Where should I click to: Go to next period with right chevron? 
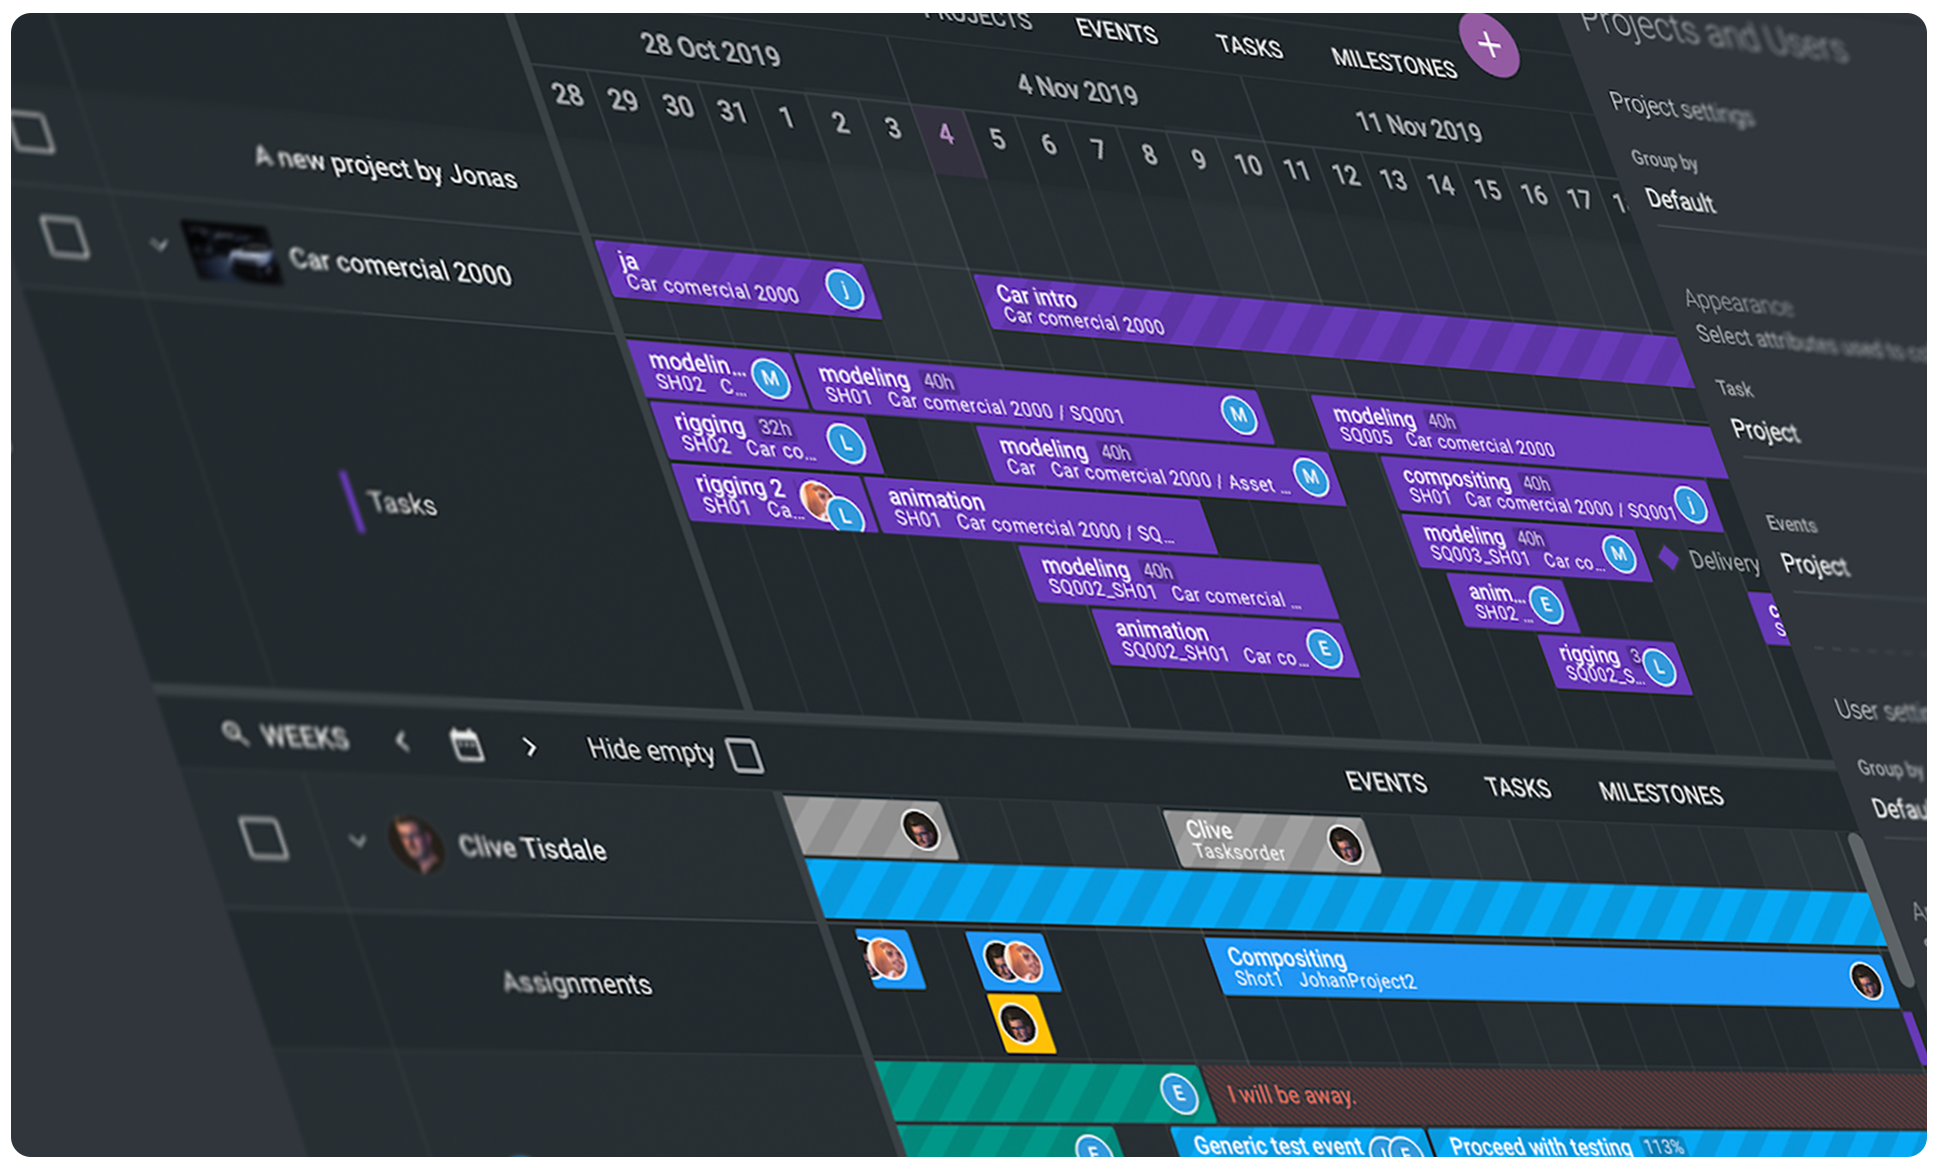pos(530,747)
